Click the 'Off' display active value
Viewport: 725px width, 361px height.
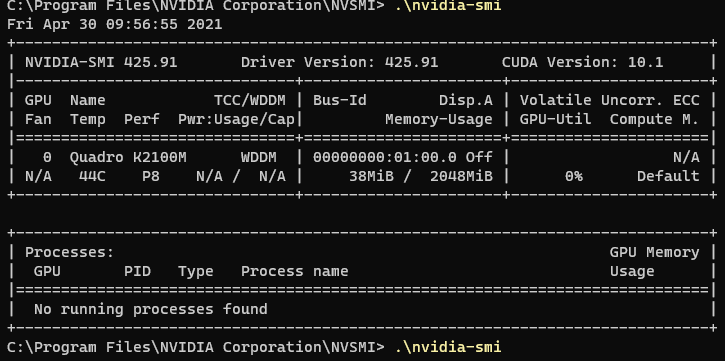(479, 158)
